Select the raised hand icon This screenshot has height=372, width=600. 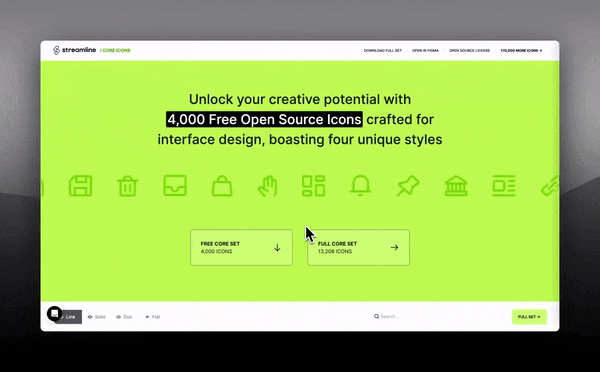pos(267,186)
